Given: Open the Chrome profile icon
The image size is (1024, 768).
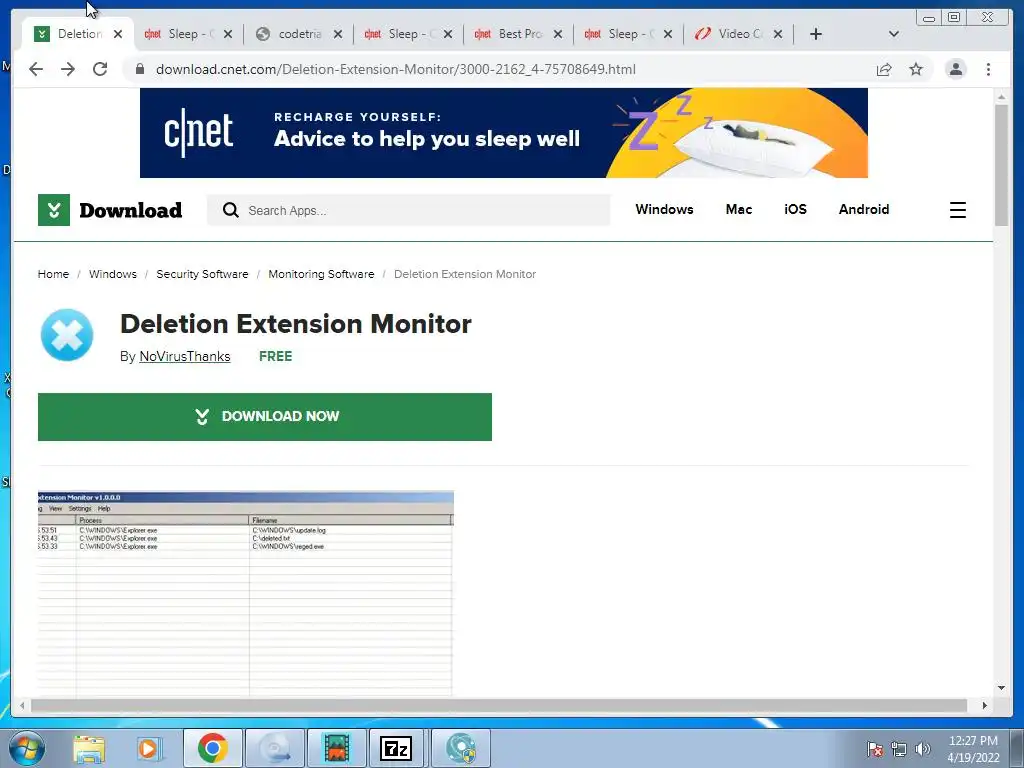Looking at the screenshot, I should [955, 69].
